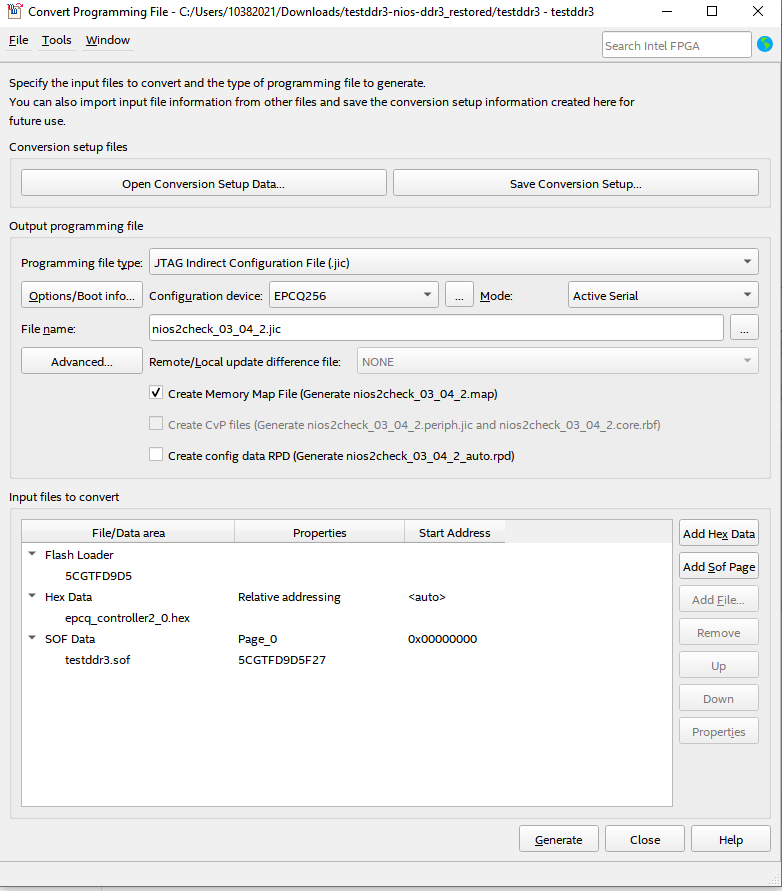Click Options/Boot info button
This screenshot has height=891, width=782.
82,295
